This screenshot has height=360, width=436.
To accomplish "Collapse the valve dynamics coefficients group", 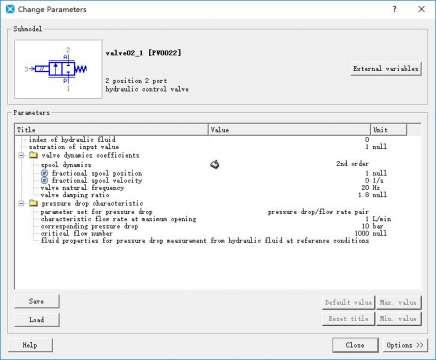I will [x=21, y=156].
